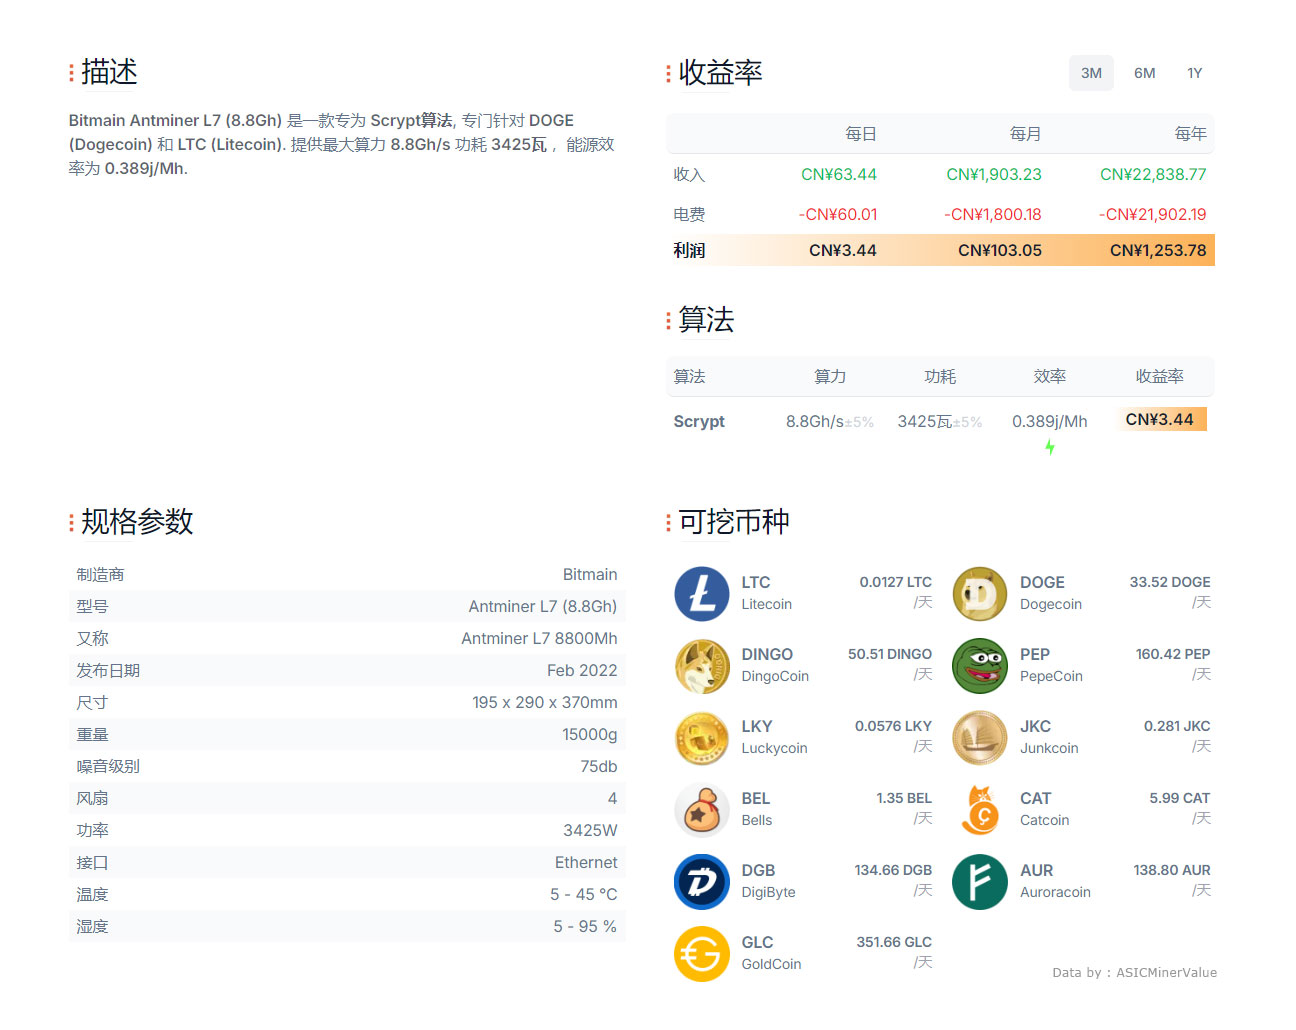Click alias value Antminer L7 8800Mh
The width and height of the screenshot is (1296, 1030).
tap(539, 639)
